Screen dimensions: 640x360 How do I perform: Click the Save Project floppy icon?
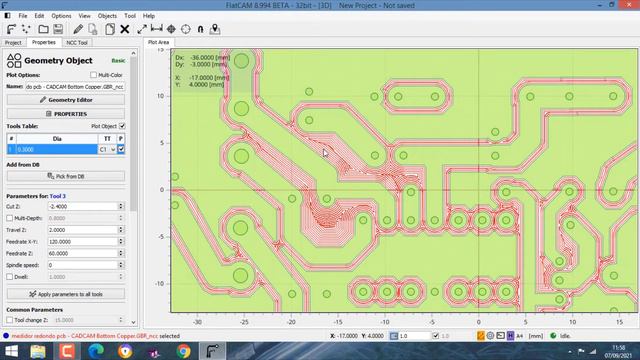pos(58,29)
